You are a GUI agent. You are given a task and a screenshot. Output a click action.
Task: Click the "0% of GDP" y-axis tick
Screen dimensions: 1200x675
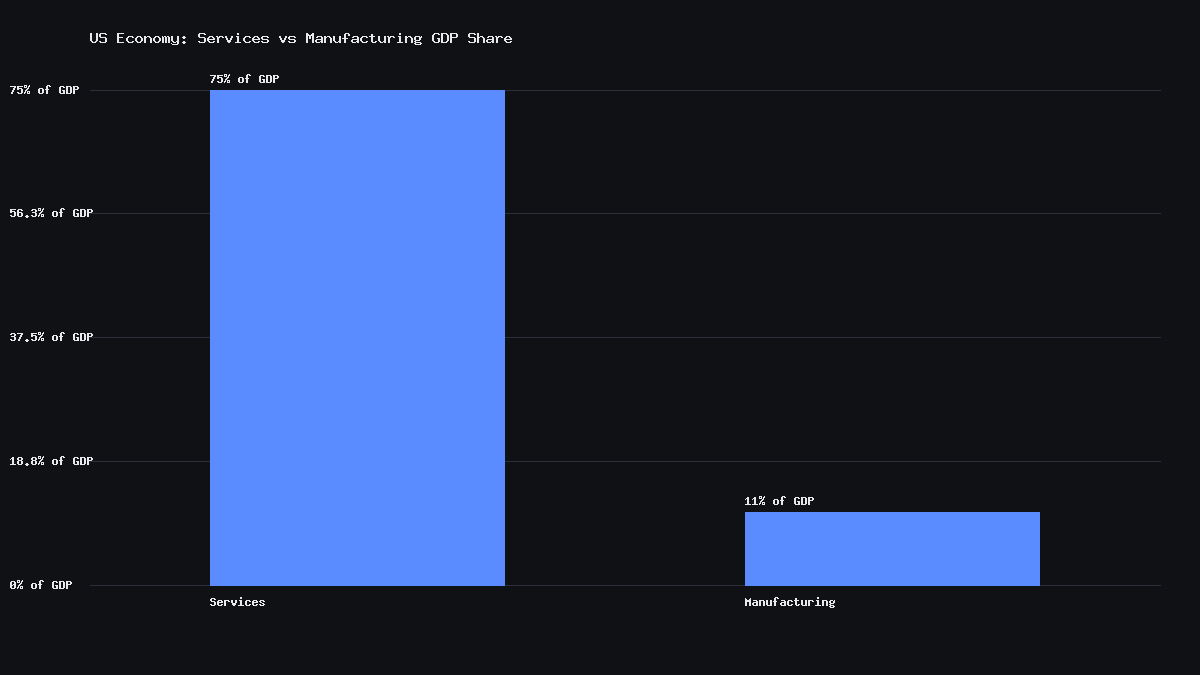click(41, 585)
